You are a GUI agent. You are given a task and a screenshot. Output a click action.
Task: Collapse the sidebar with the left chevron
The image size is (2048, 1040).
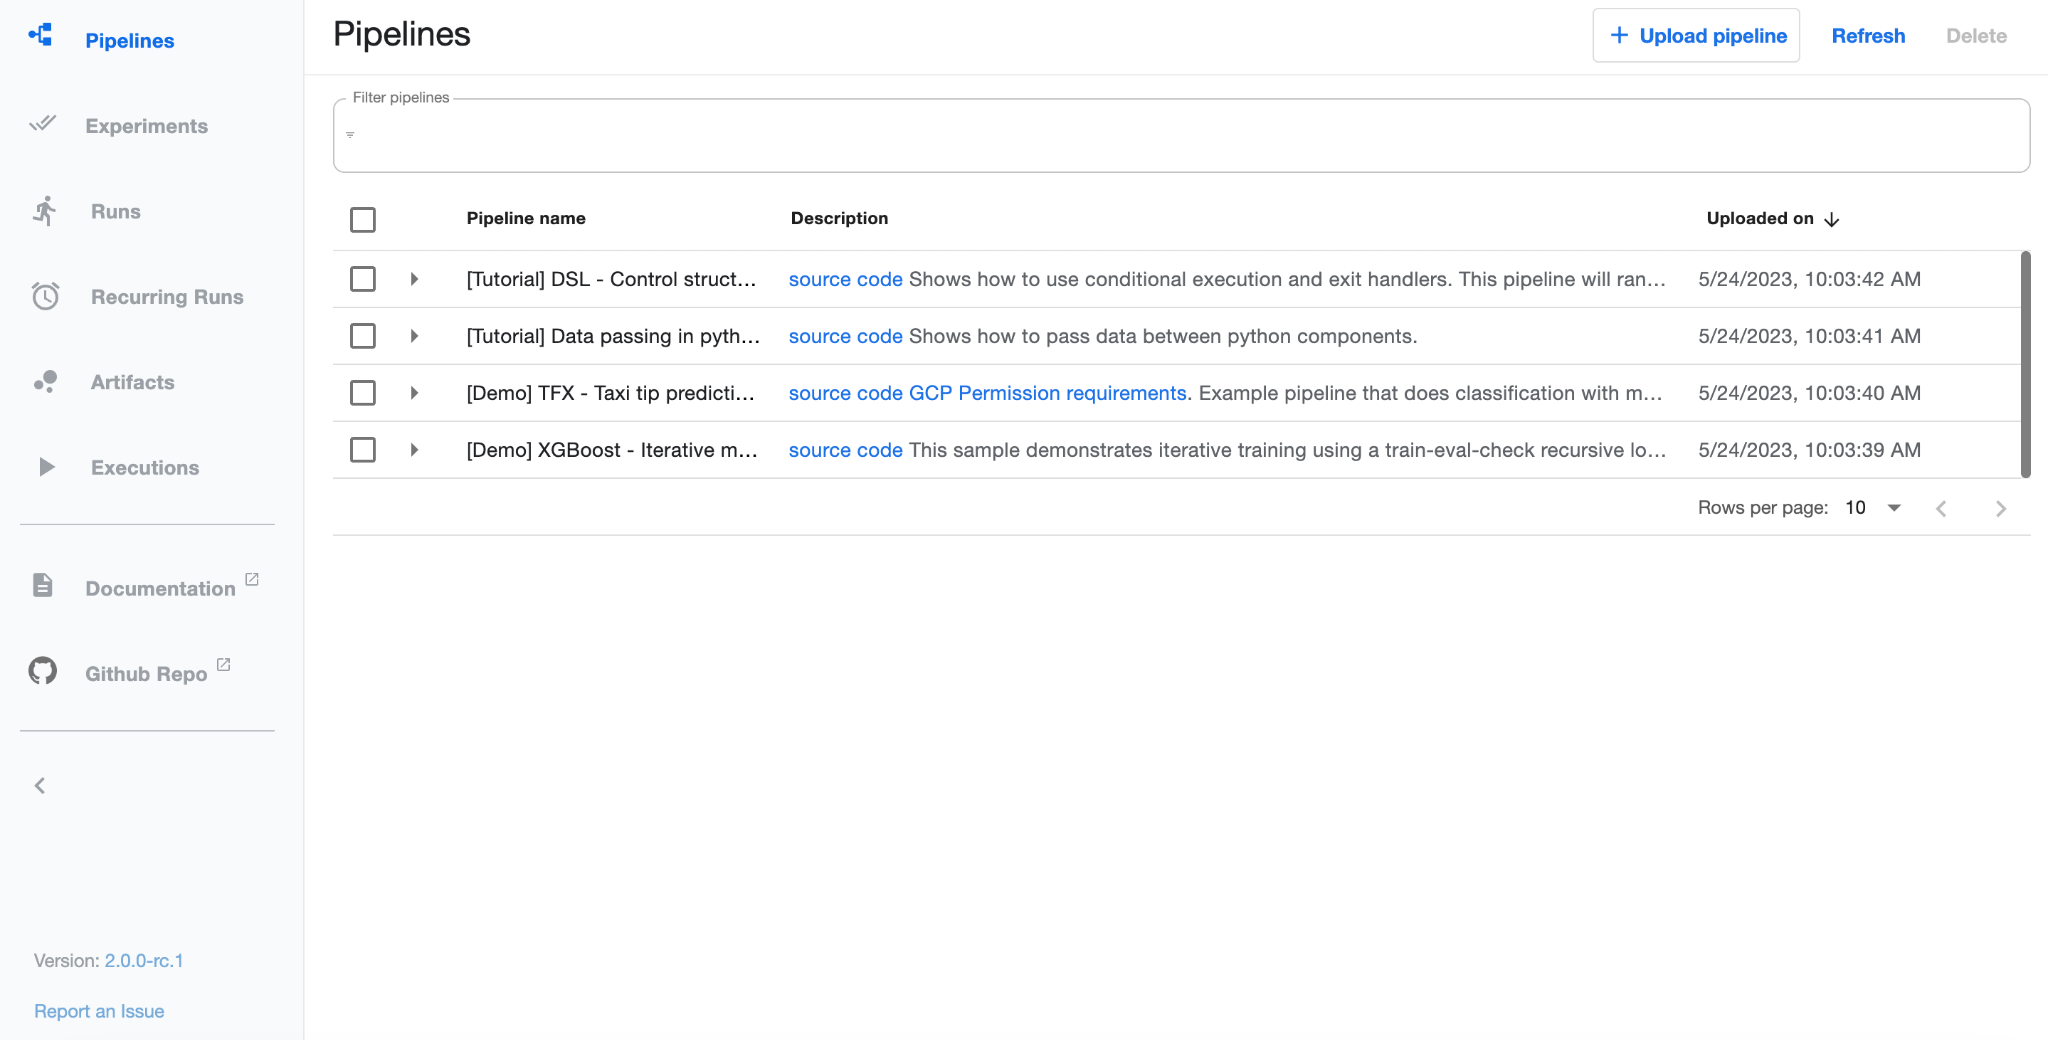pos(40,786)
